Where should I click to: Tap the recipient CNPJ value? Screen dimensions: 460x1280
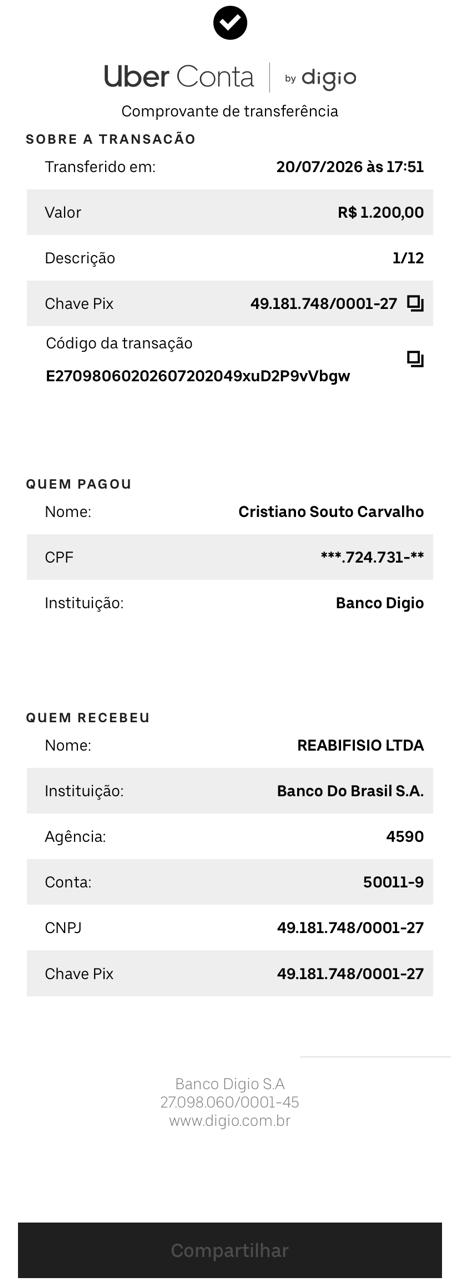(x=350, y=928)
